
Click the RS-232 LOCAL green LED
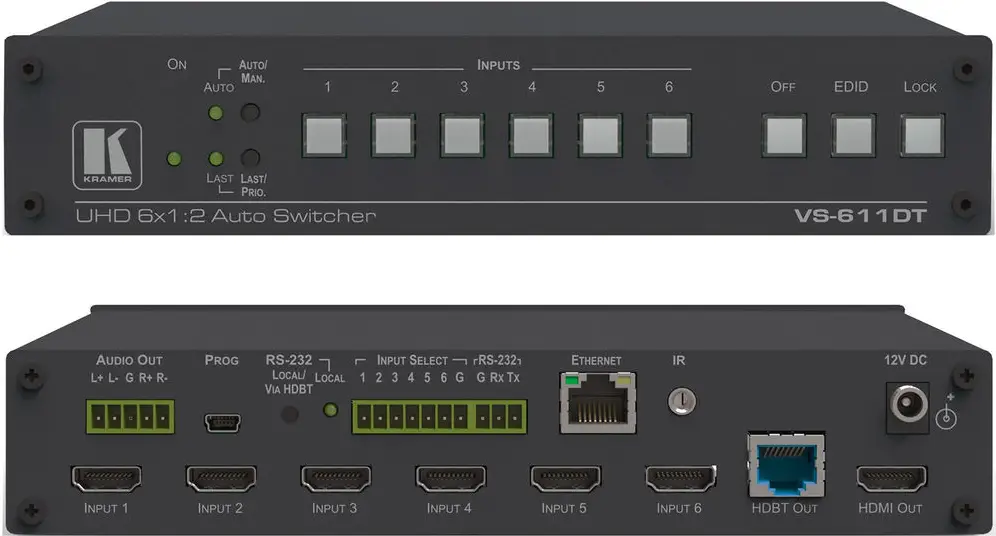tap(330, 410)
